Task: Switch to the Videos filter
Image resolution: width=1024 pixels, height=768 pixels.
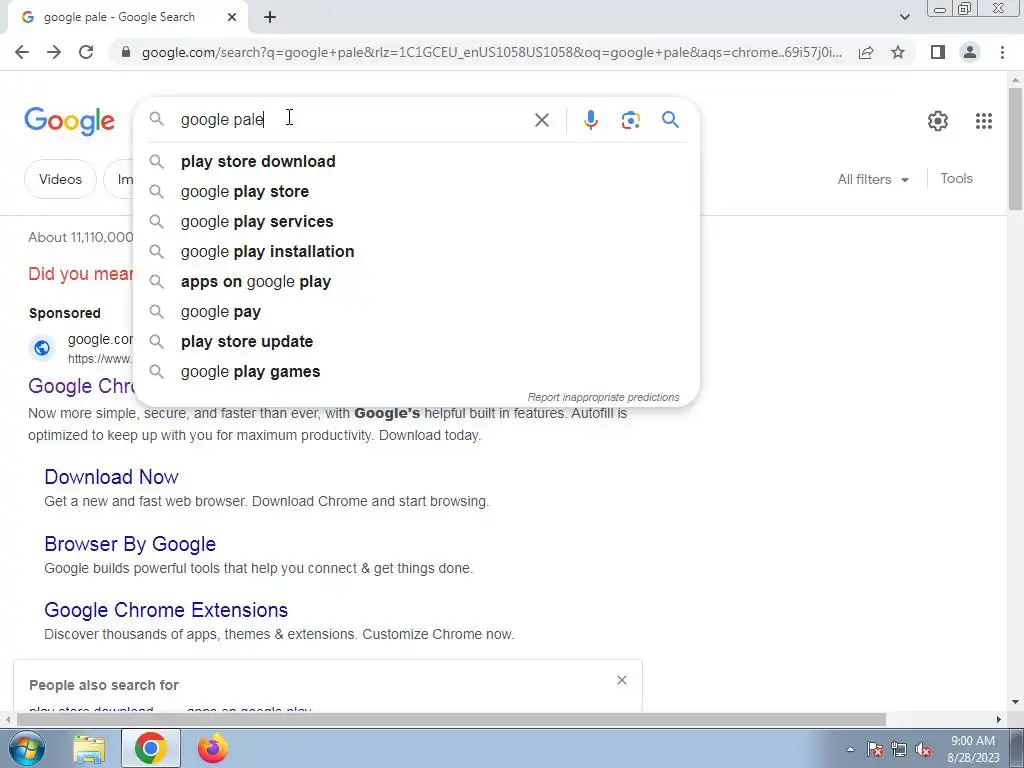Action: pos(60,179)
